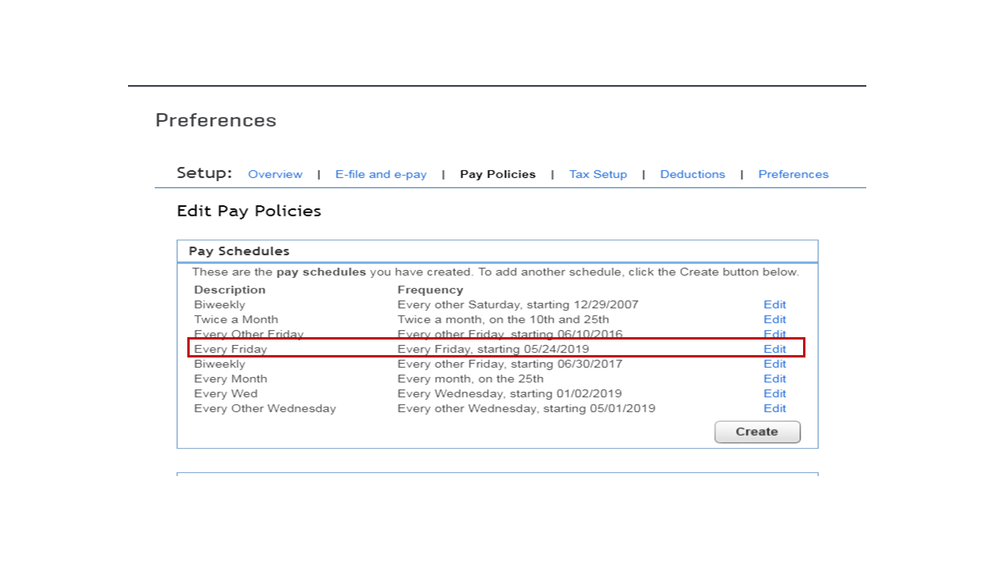Select the Pay Schedules panel header
Image resolution: width=999 pixels, height=562 pixels.
pyautogui.click(x=239, y=251)
